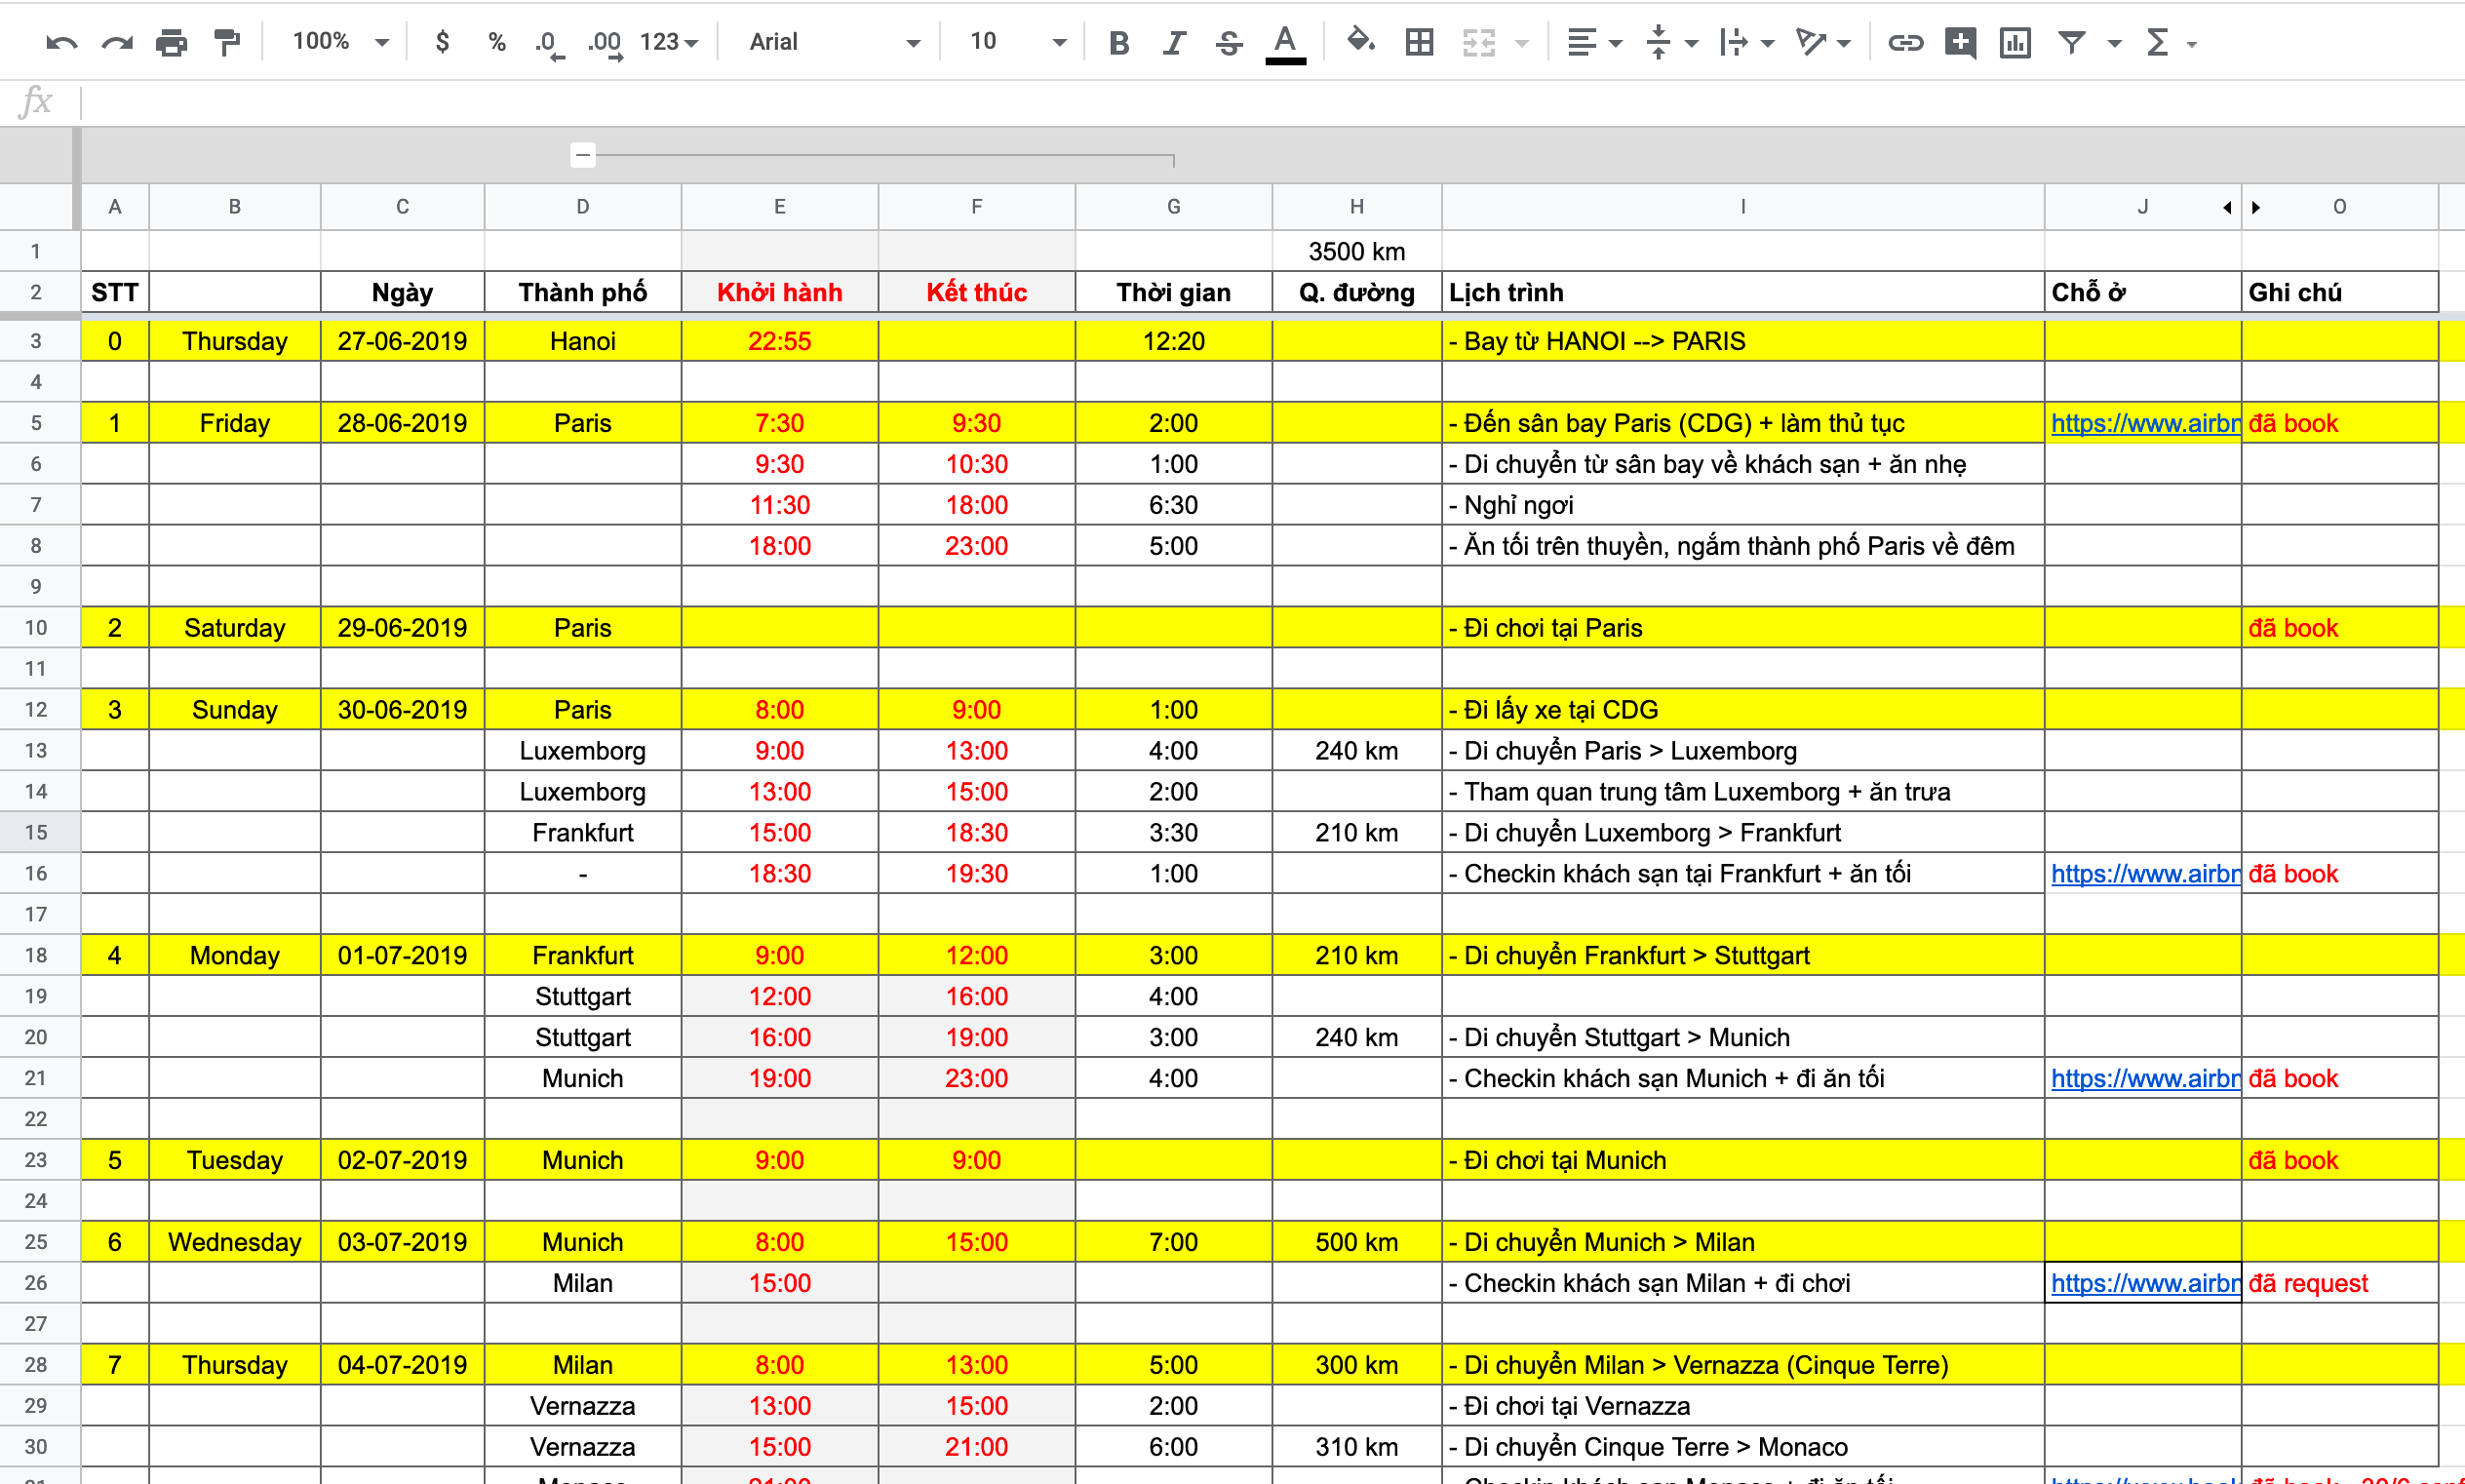Open the filter views dropdown arrow
2465x1484 pixels.
2114,43
